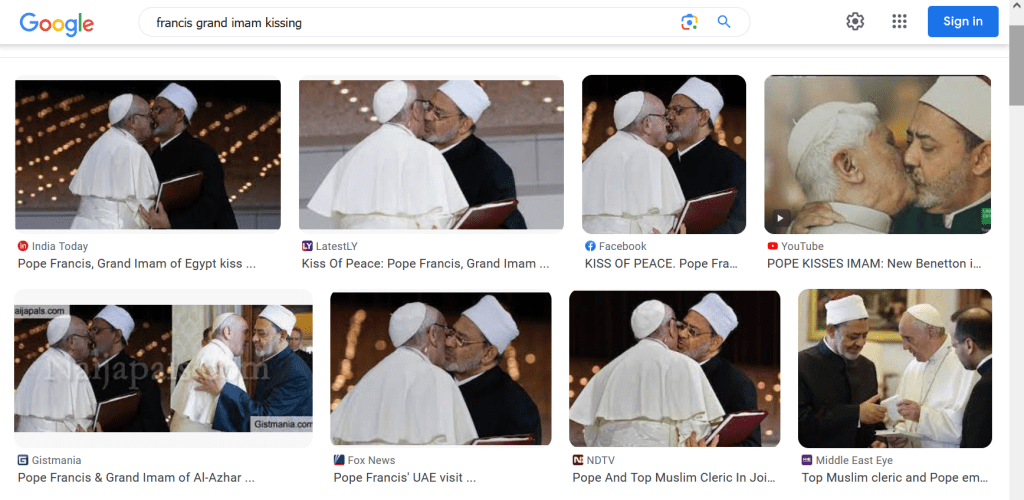The height and width of the screenshot is (500, 1024).
Task: Open the LatestLY Kiss Of Peace link
Action: (x=425, y=264)
